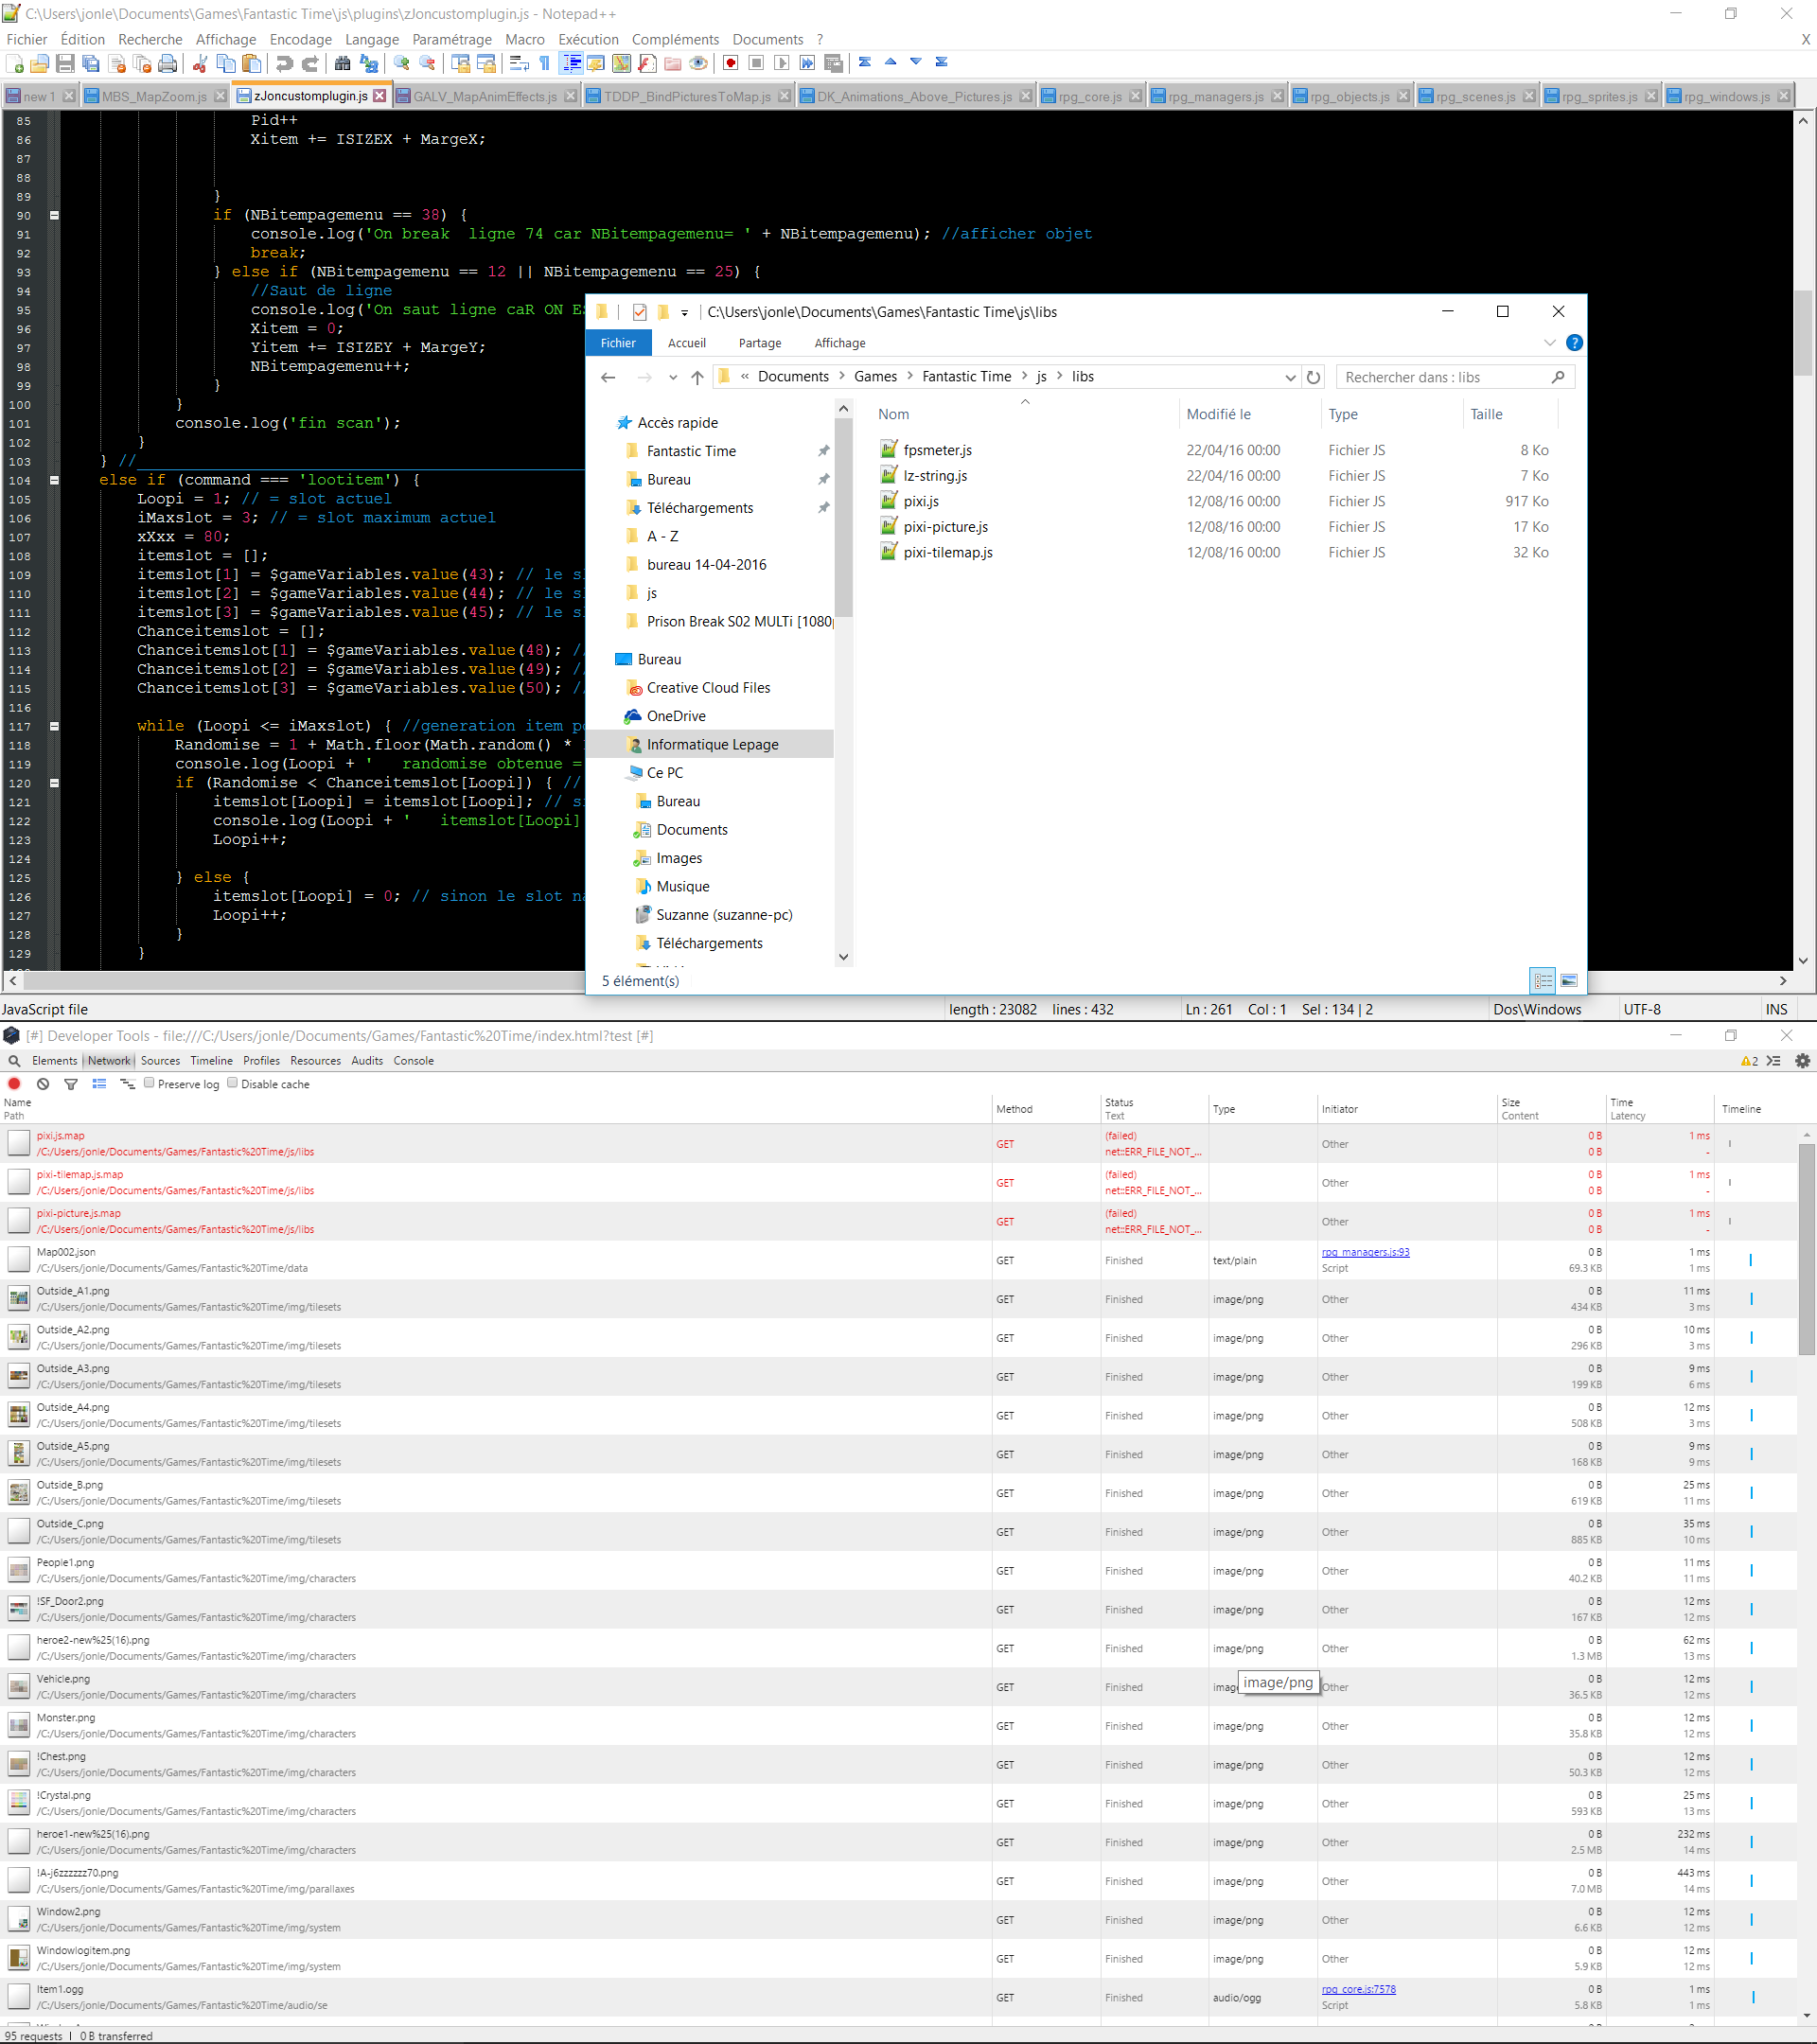Click the Explorer help question mark icon
Image resolution: width=1817 pixels, height=2044 pixels.
(1574, 343)
